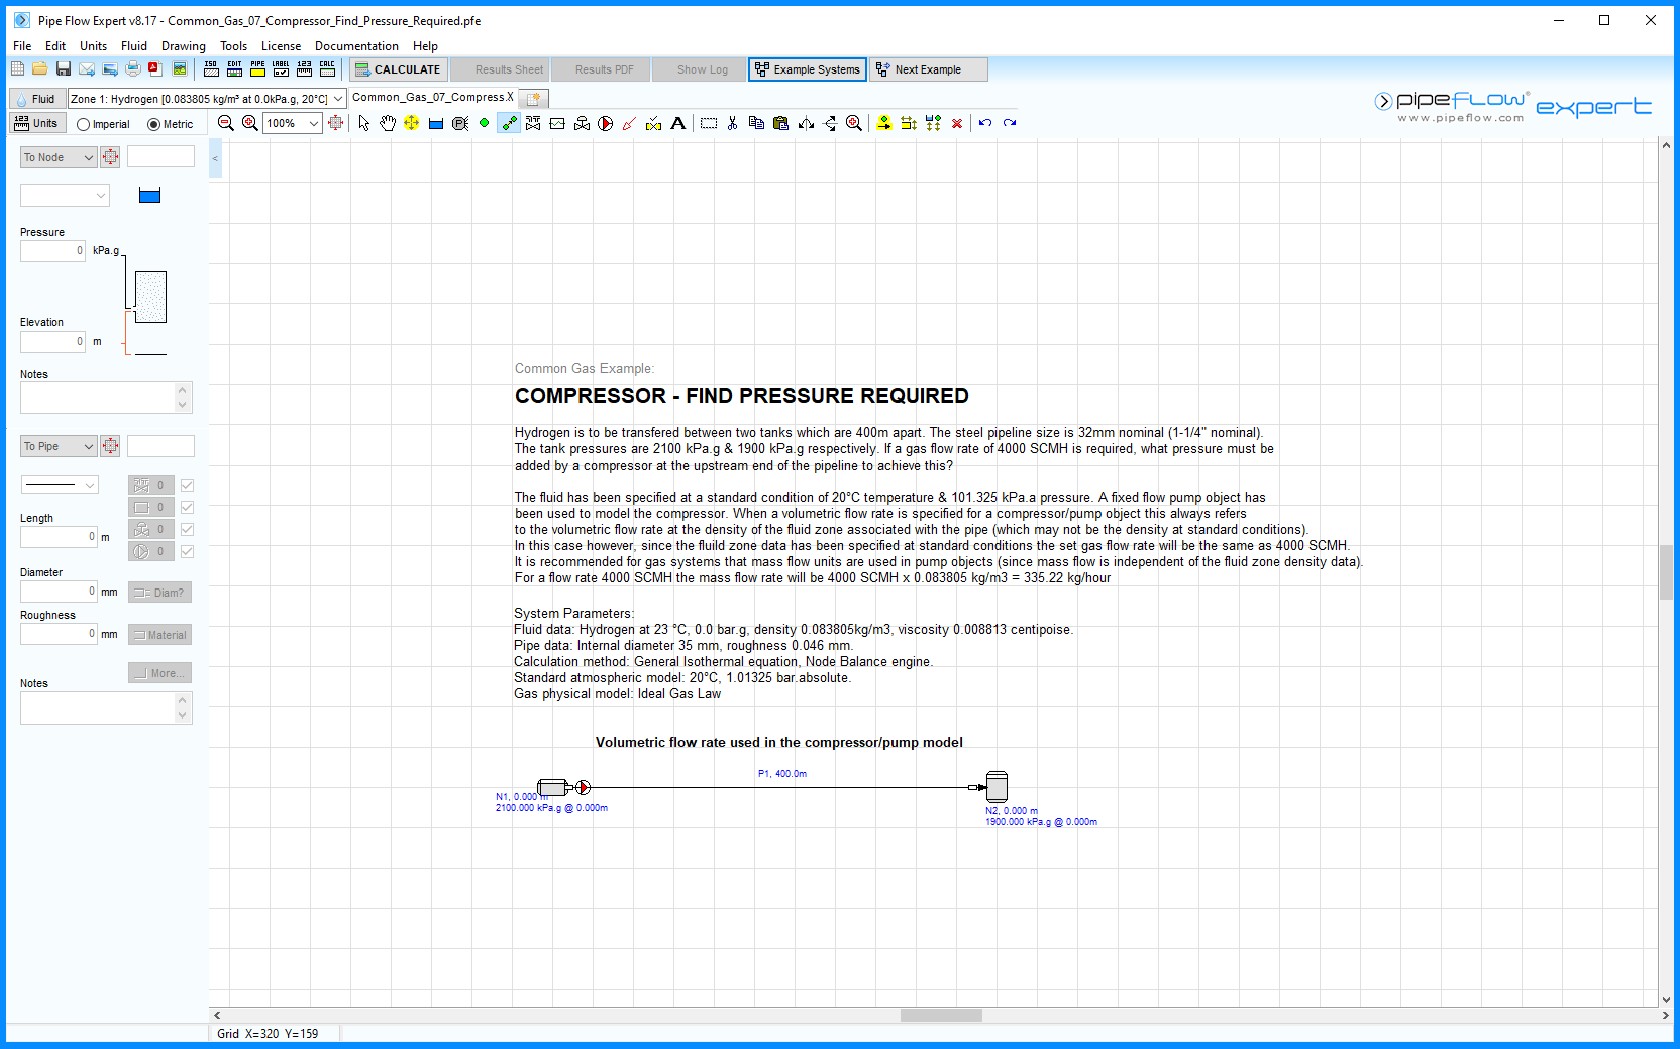Click the vertical scrollbar thumb
1680x1049 pixels.
(x=1666, y=572)
